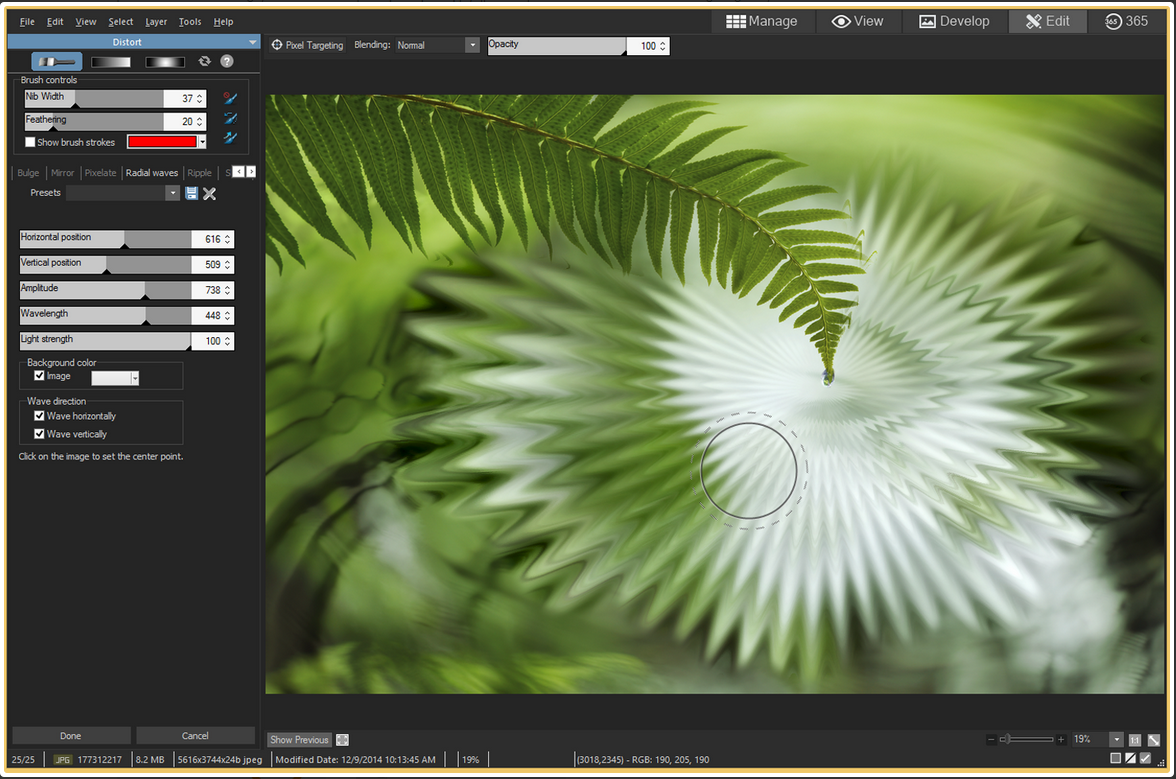
Task: Click the help question mark icon
Action: 227,61
